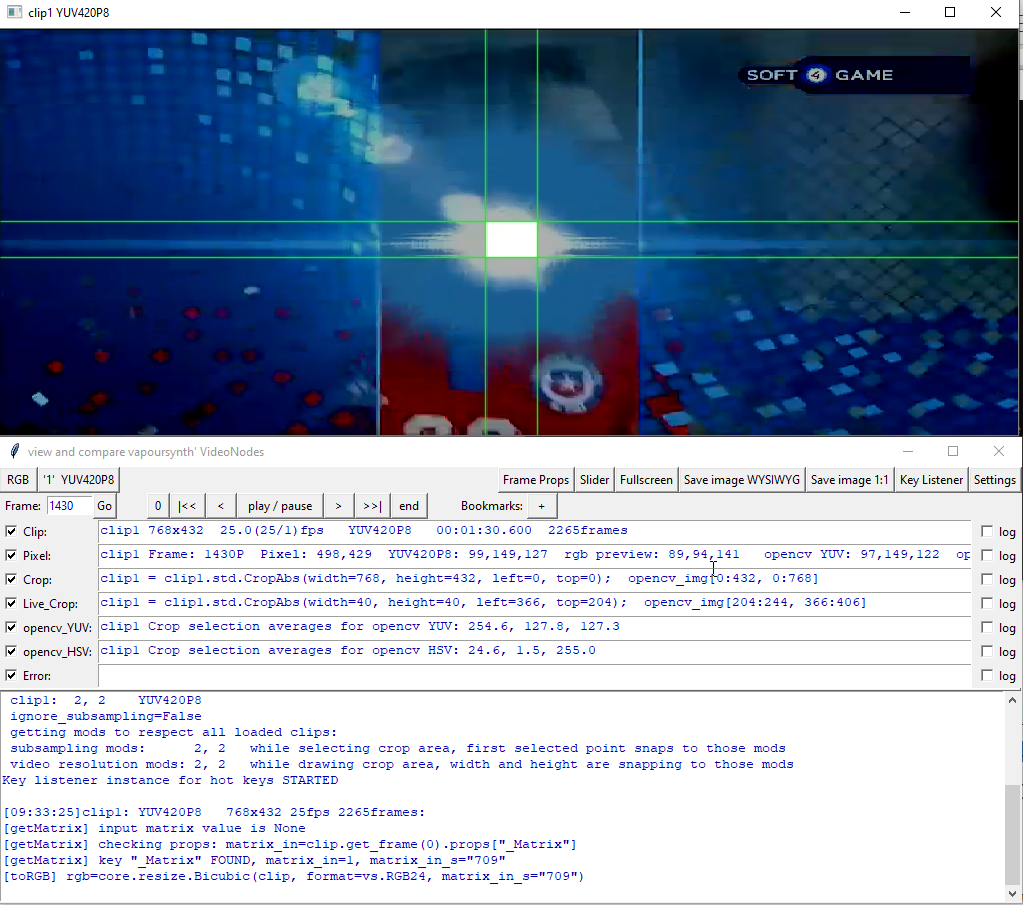
Task: Click the |<< skip backward button
Action: click(x=187, y=506)
